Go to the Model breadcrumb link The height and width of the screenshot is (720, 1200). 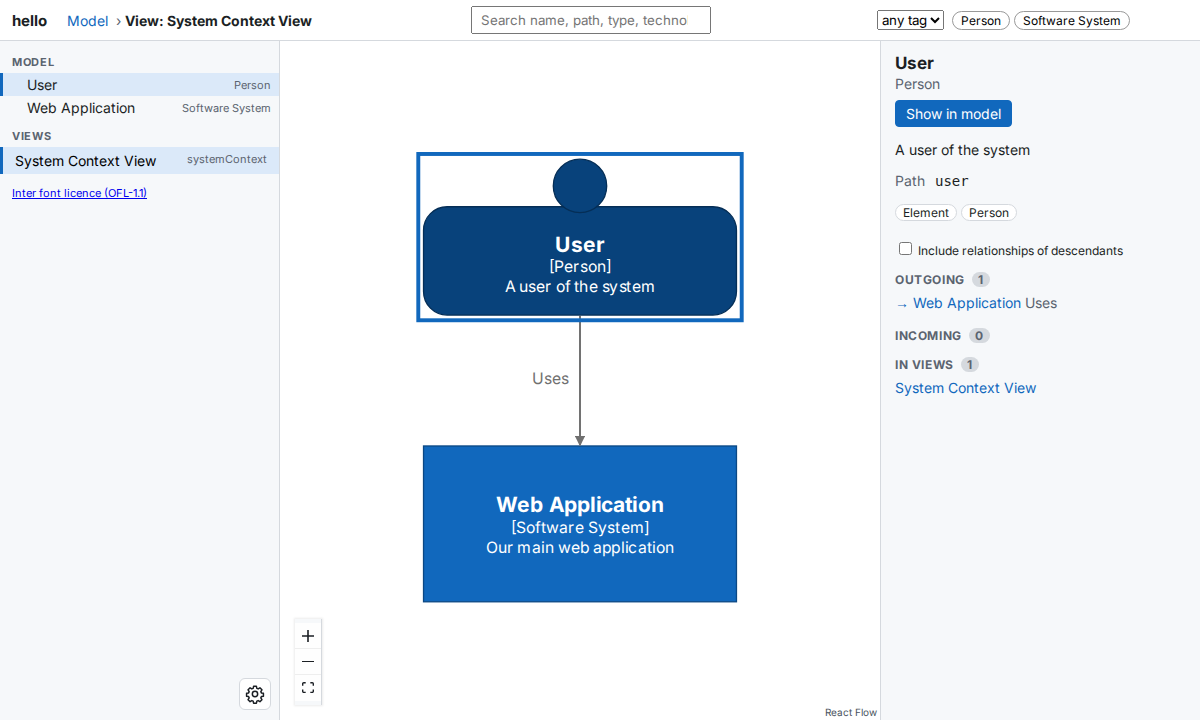(88, 21)
